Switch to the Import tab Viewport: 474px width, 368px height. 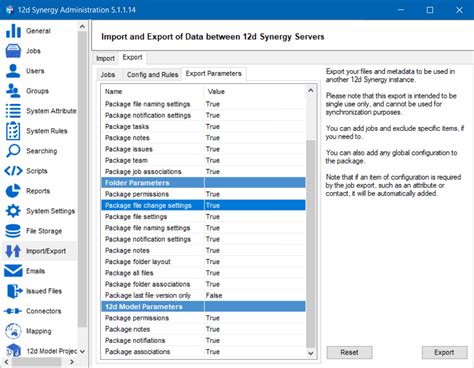pyautogui.click(x=105, y=58)
